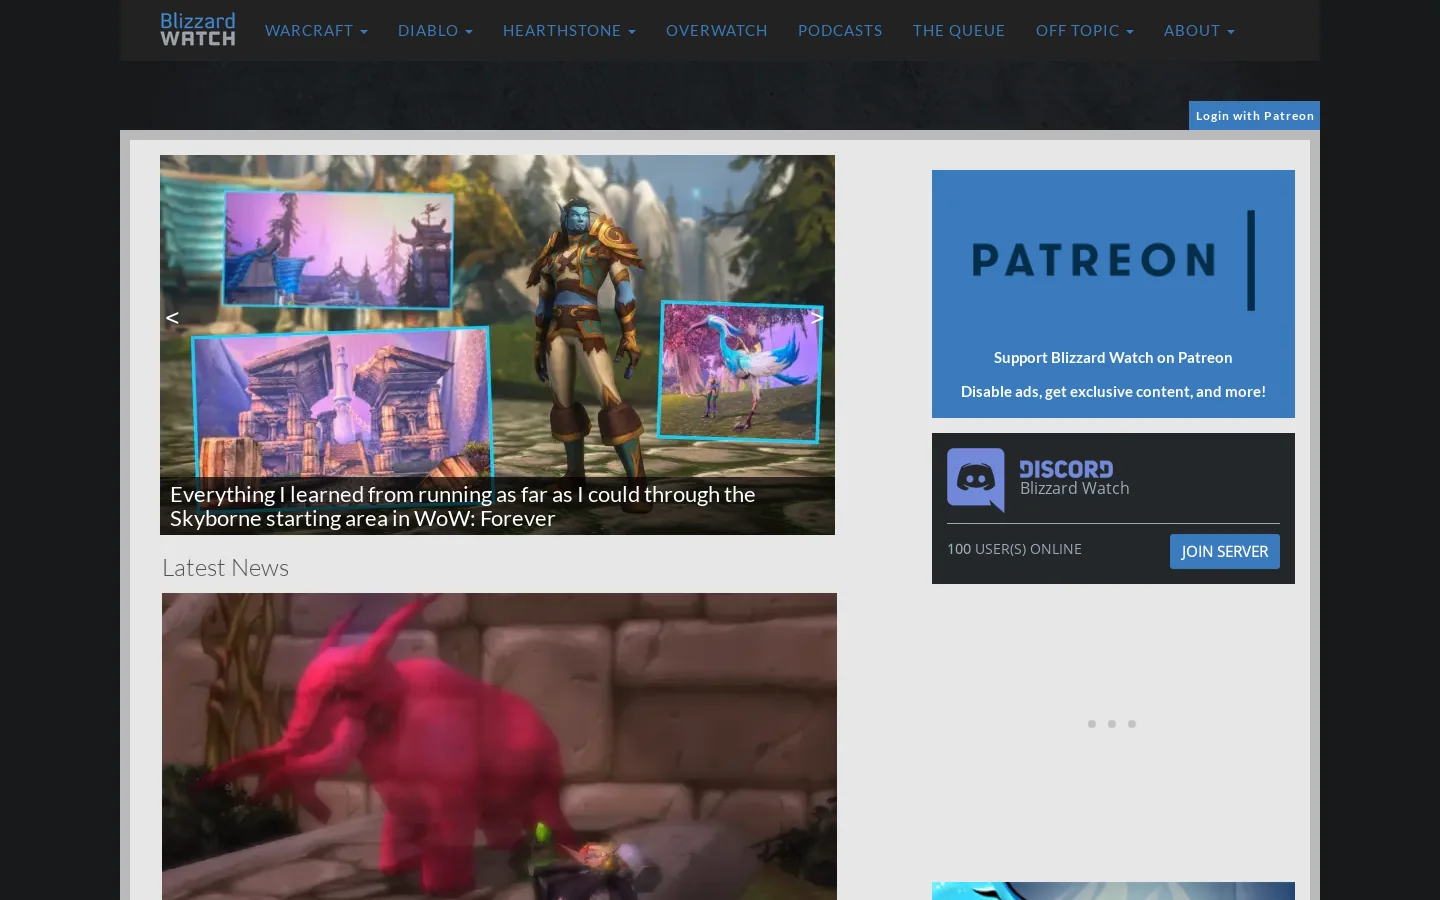Click Login with Patreon button
This screenshot has height=900, width=1440.
click(1254, 116)
